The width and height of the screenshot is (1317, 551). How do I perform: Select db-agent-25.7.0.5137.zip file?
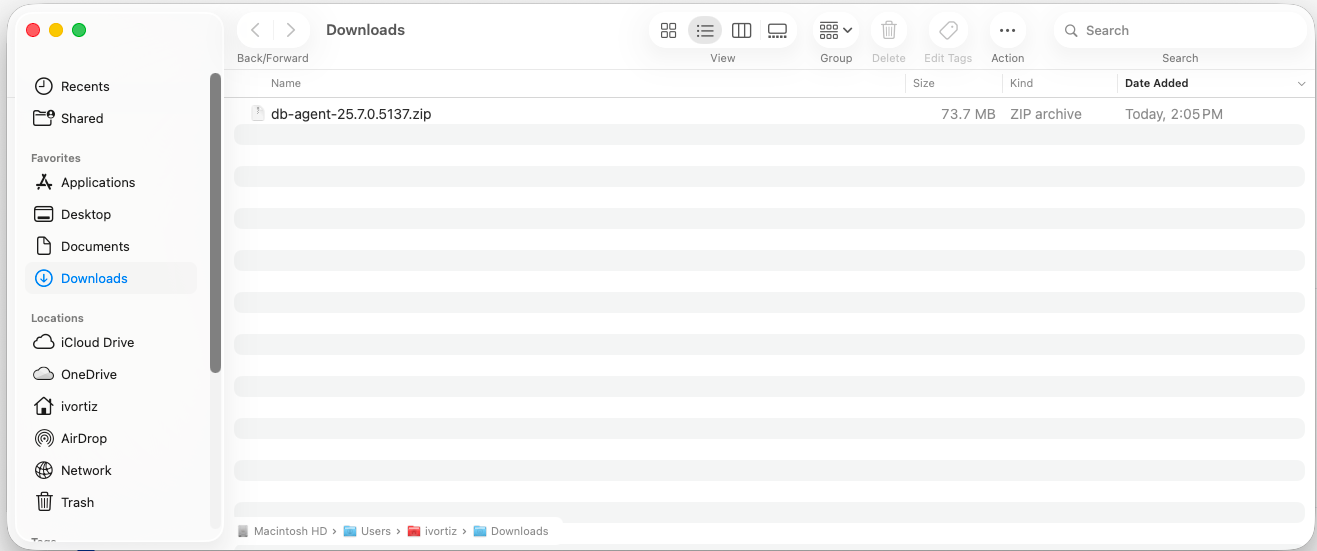coord(350,114)
